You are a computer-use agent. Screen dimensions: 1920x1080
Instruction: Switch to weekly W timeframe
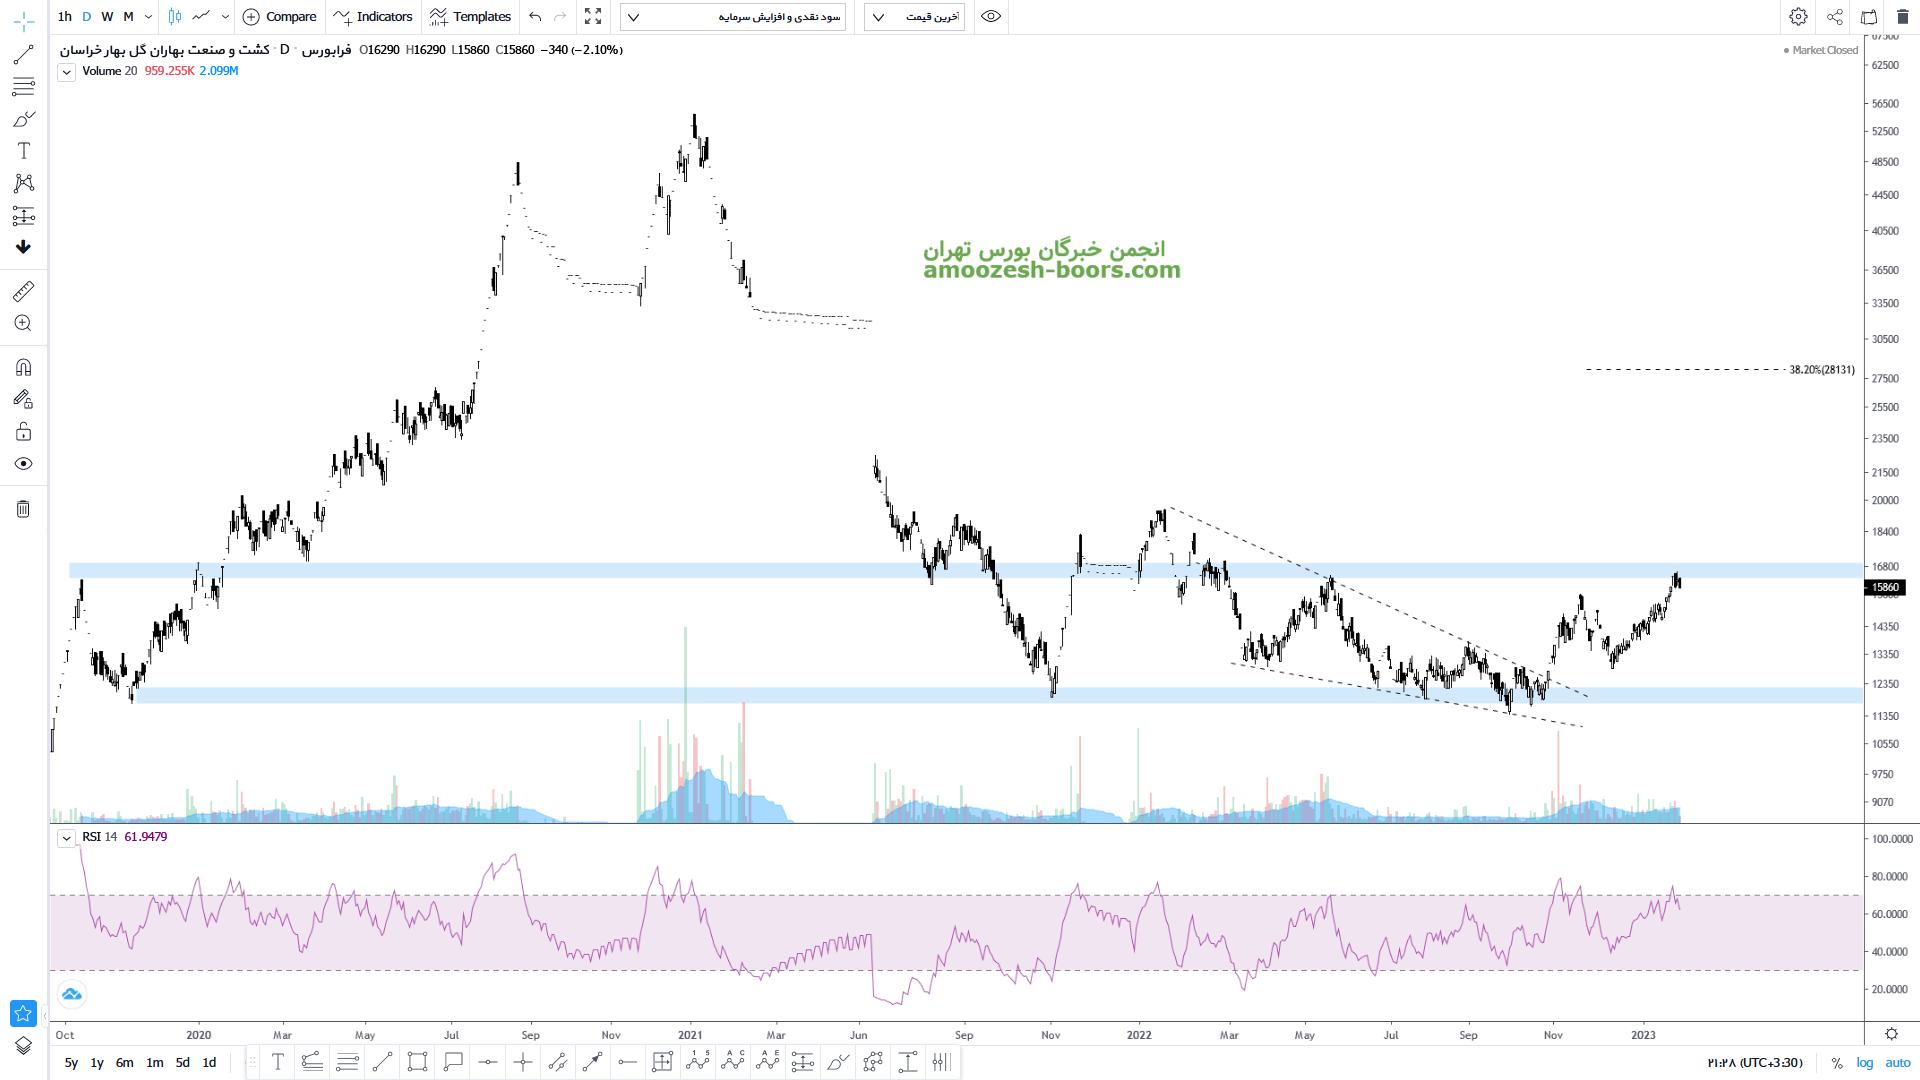click(x=107, y=17)
